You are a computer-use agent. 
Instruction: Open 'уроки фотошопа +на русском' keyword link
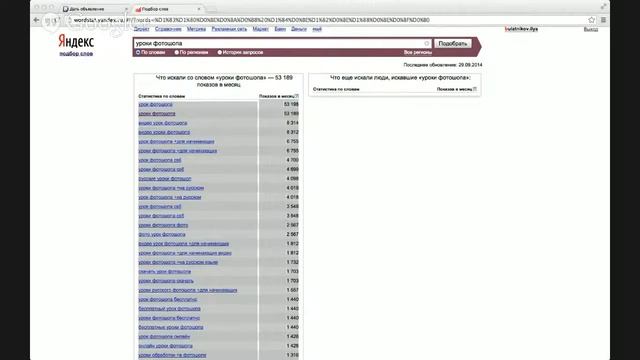[171, 188]
